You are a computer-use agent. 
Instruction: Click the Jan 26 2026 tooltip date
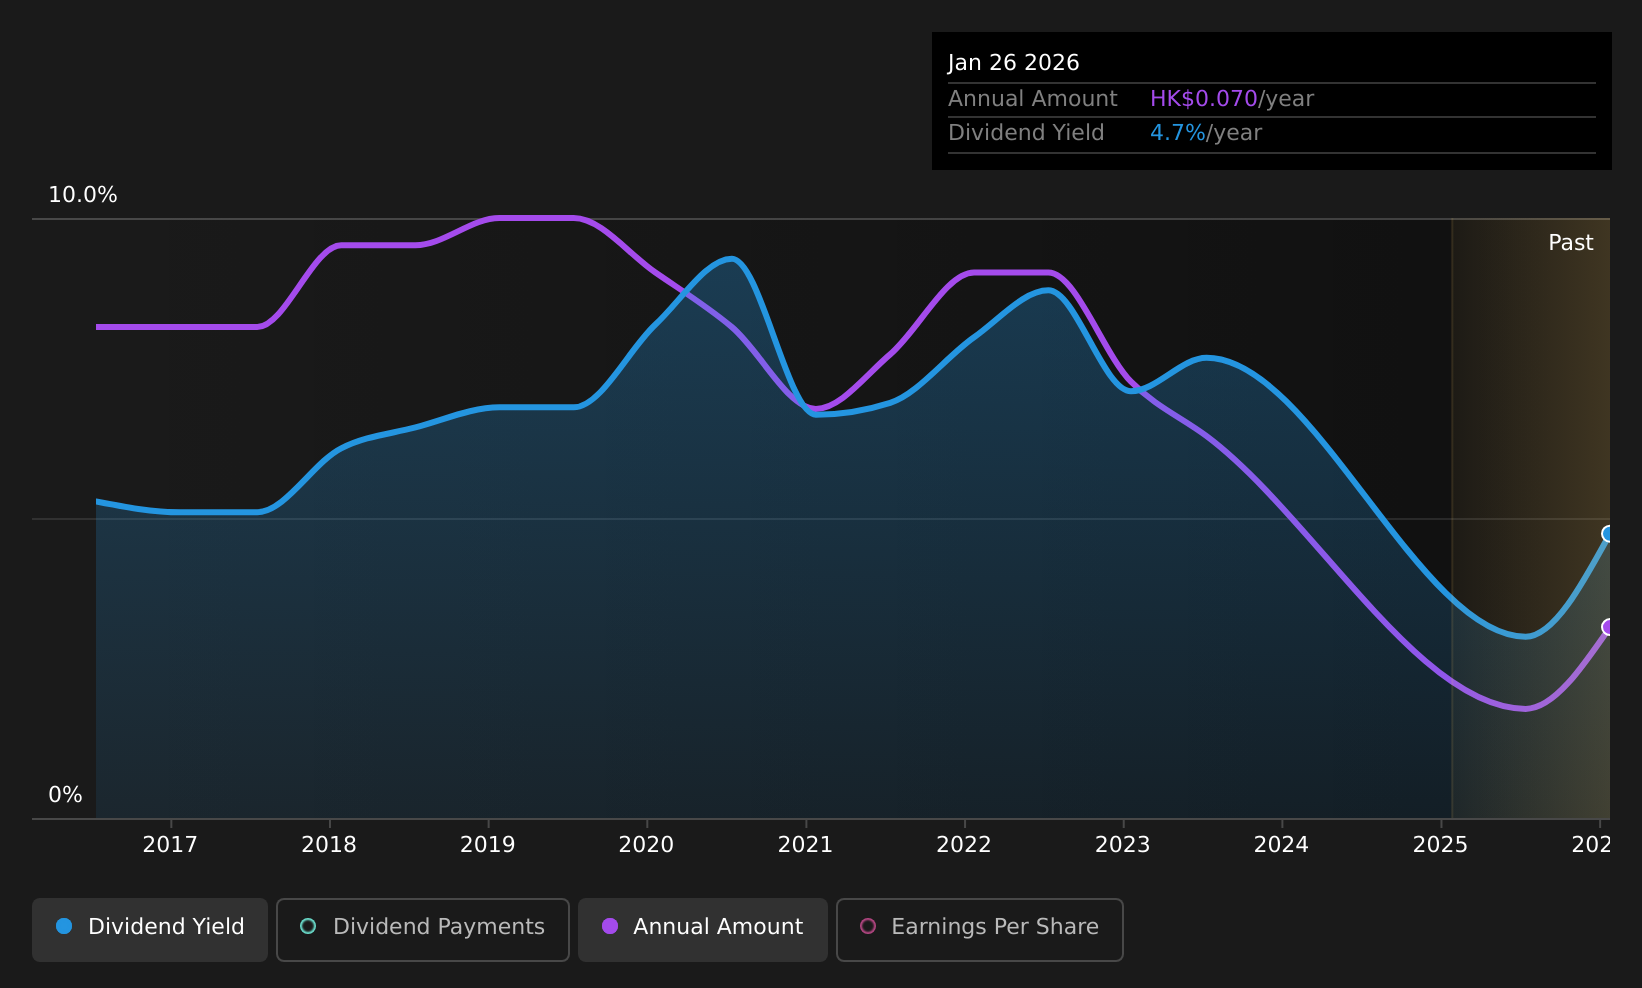[1013, 63]
